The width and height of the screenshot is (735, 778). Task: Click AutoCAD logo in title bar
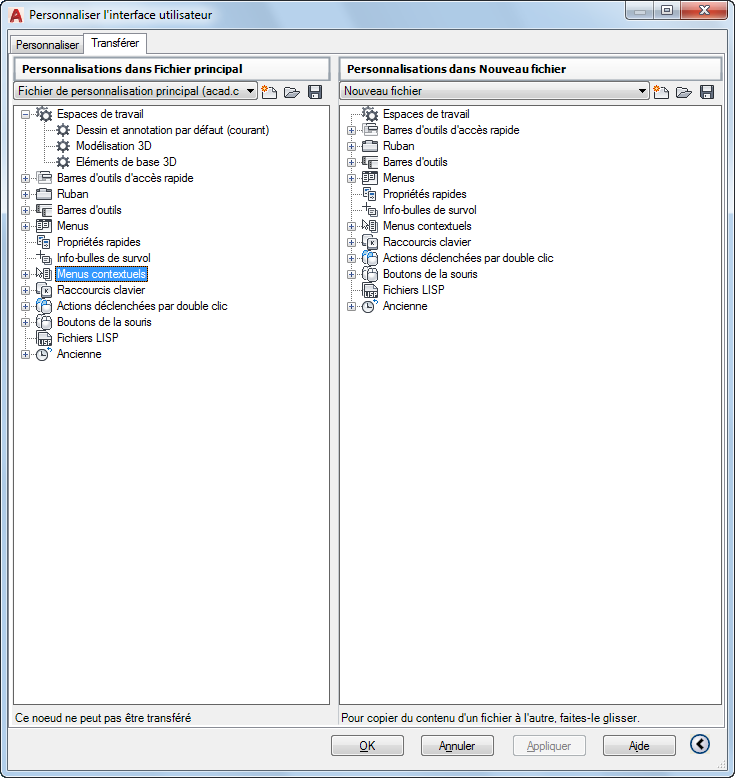pyautogui.click(x=16, y=15)
